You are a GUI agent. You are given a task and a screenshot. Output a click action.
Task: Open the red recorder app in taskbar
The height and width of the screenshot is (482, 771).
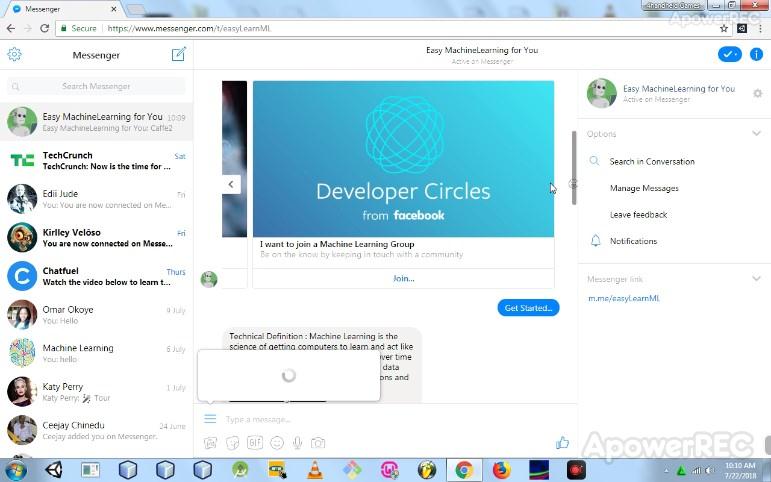point(576,471)
